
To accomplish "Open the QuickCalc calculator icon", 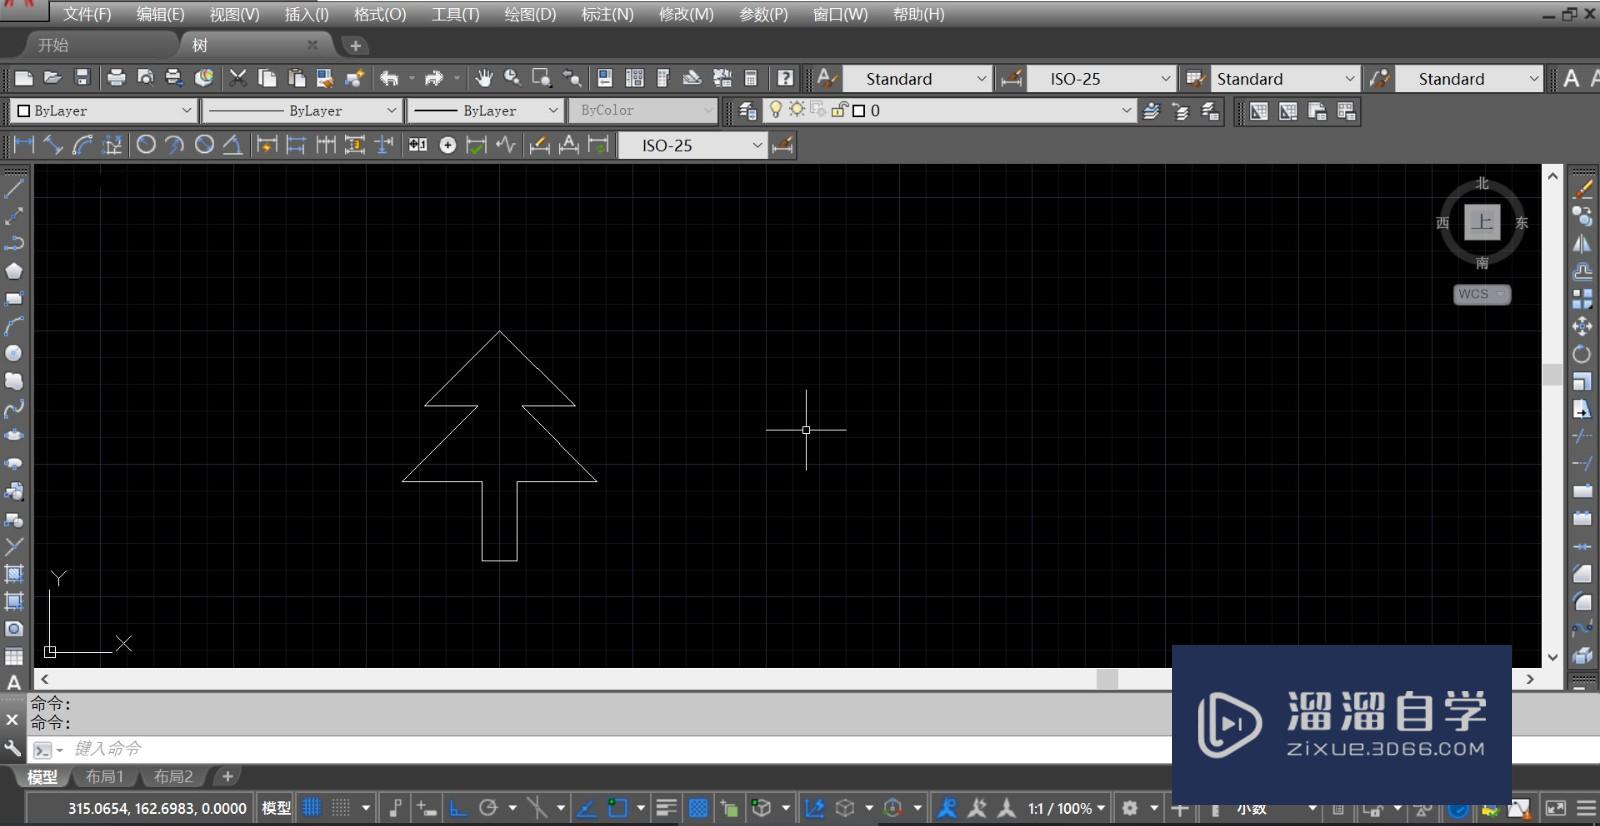I will (751, 78).
